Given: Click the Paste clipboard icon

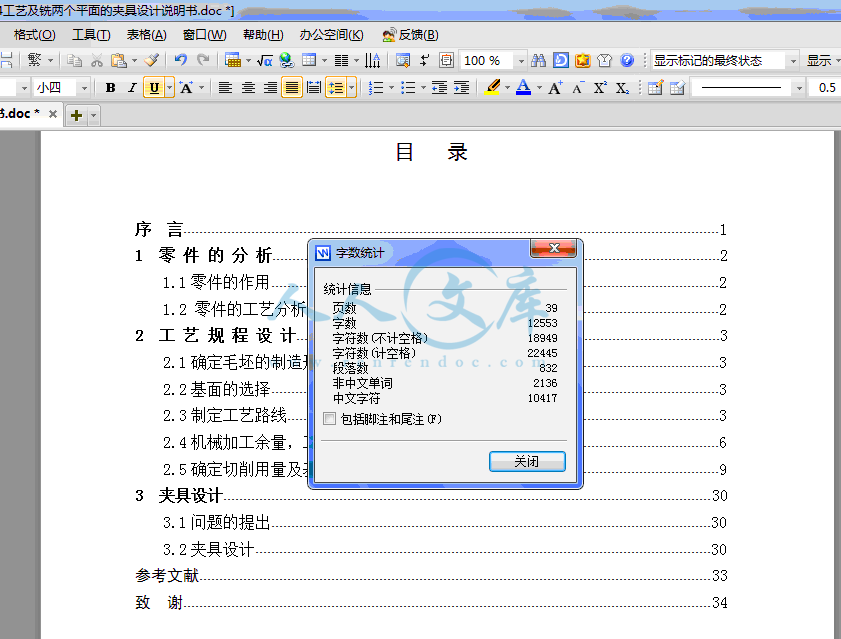Looking at the screenshot, I should click(x=118, y=61).
